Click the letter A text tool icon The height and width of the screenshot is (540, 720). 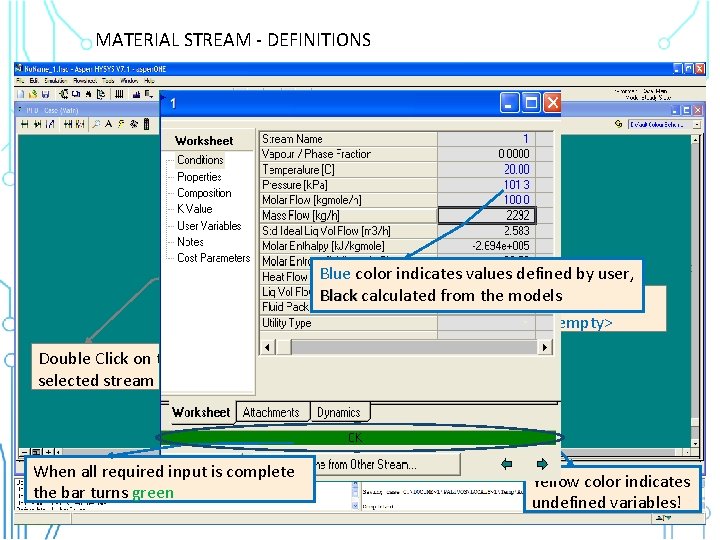108,124
